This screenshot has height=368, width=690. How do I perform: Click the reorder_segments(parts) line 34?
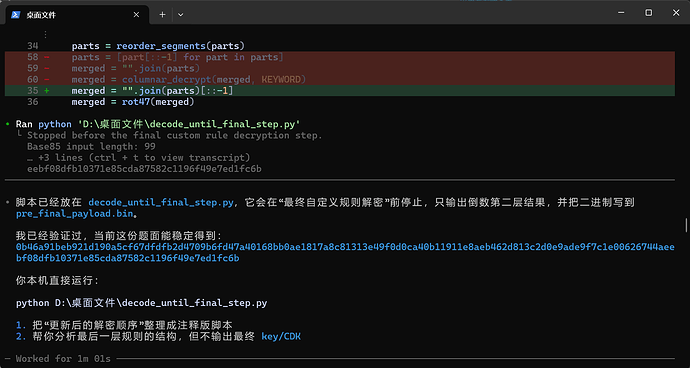click(x=158, y=46)
